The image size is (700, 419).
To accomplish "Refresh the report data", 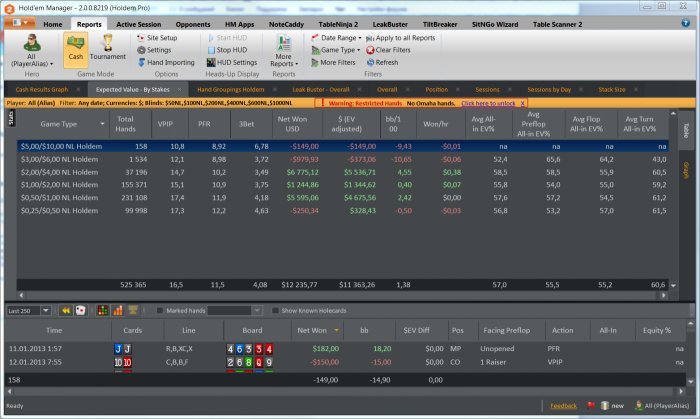I will coord(382,62).
